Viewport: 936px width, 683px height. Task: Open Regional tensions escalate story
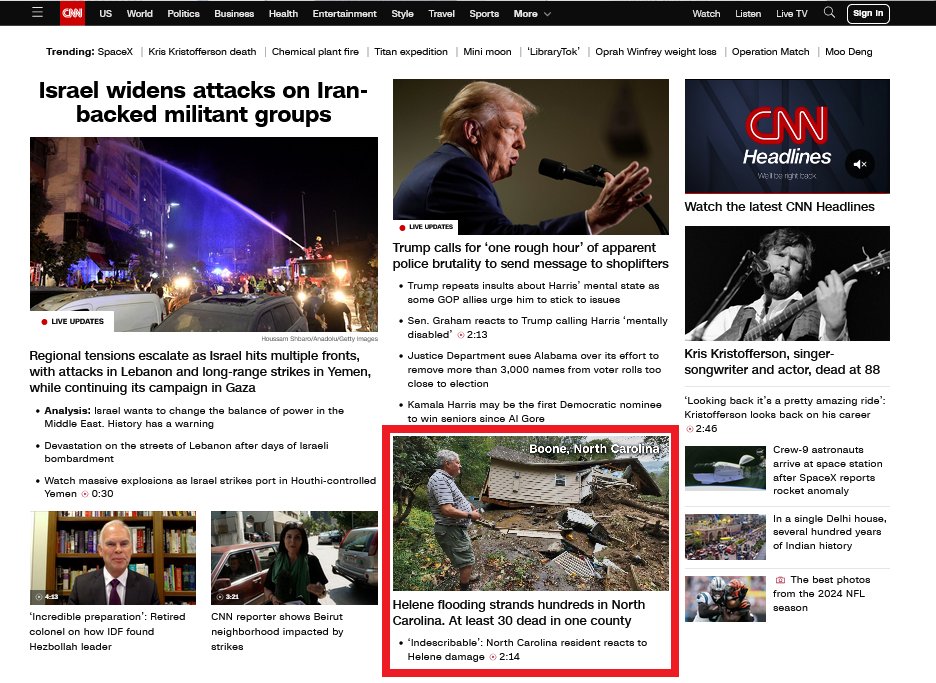[201, 371]
